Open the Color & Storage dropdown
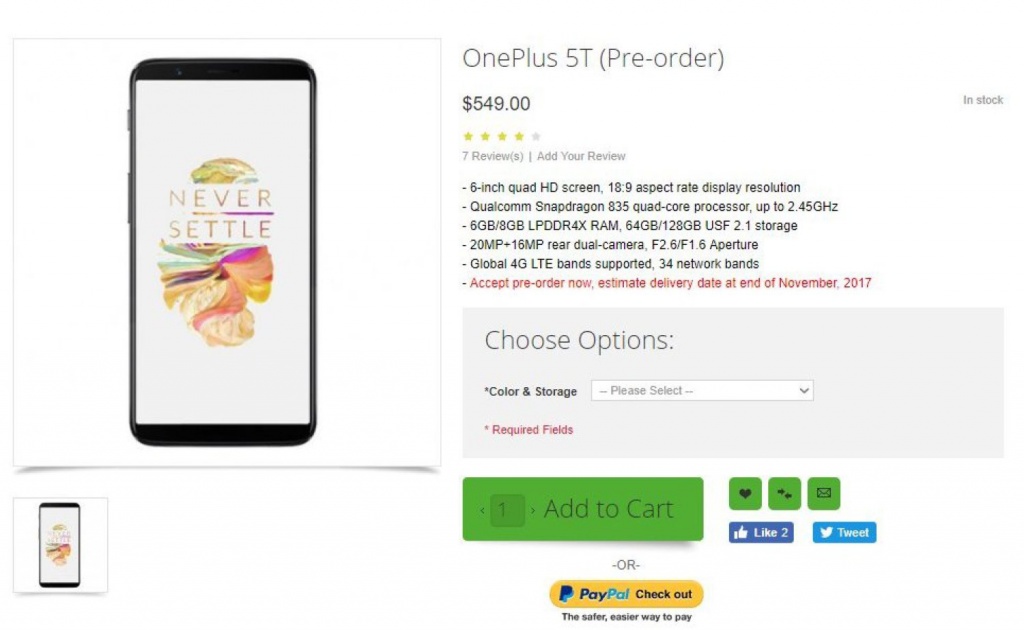Screen dimensions: 1024x630 coord(702,391)
